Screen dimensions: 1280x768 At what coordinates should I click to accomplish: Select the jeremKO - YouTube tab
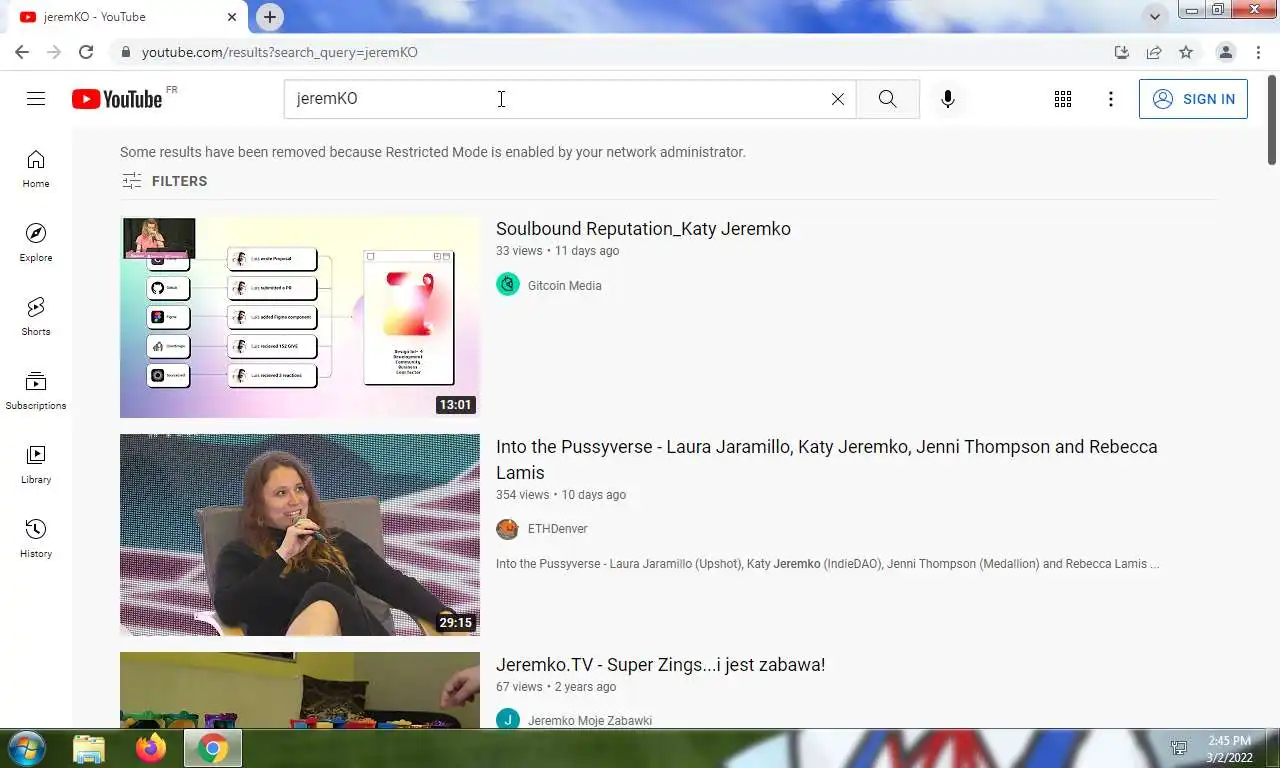[126, 17]
